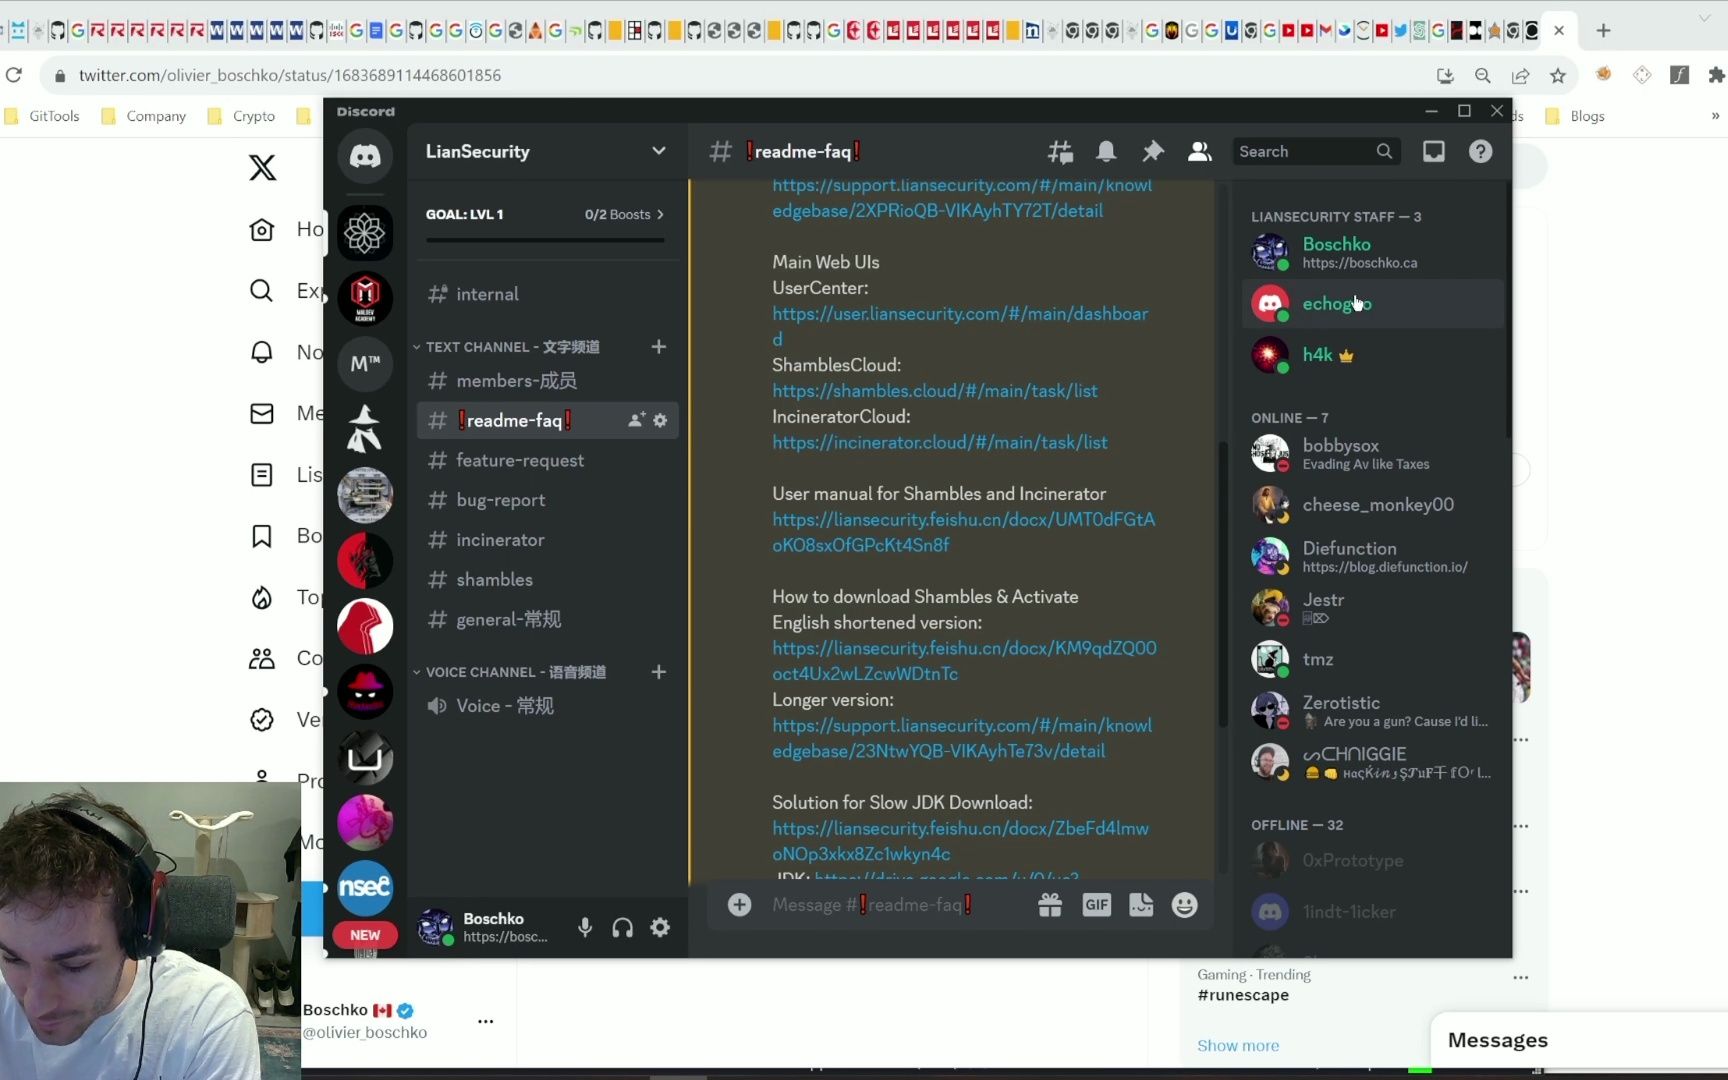Open the shambles channel

(547, 580)
